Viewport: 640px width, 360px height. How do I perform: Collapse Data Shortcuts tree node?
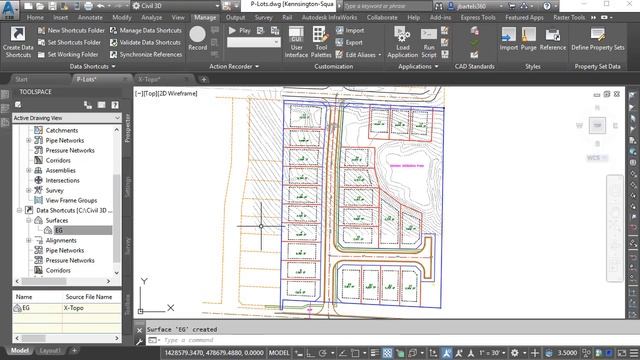pyautogui.click(x=19, y=210)
